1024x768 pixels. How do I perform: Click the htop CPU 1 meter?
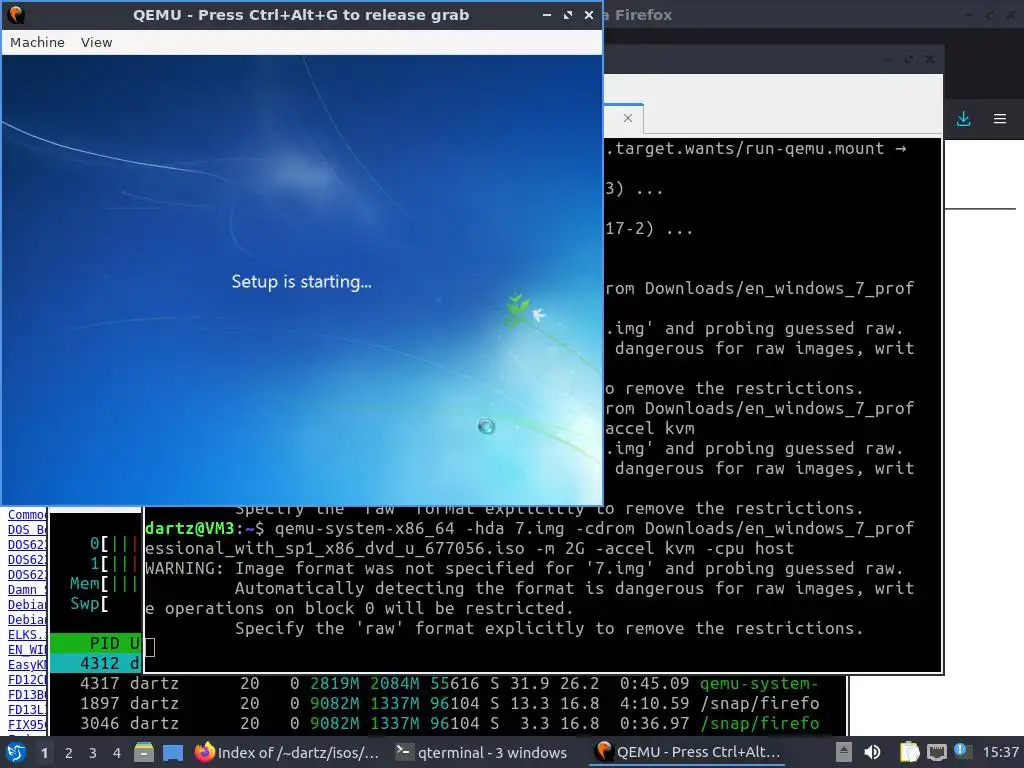click(x=114, y=564)
